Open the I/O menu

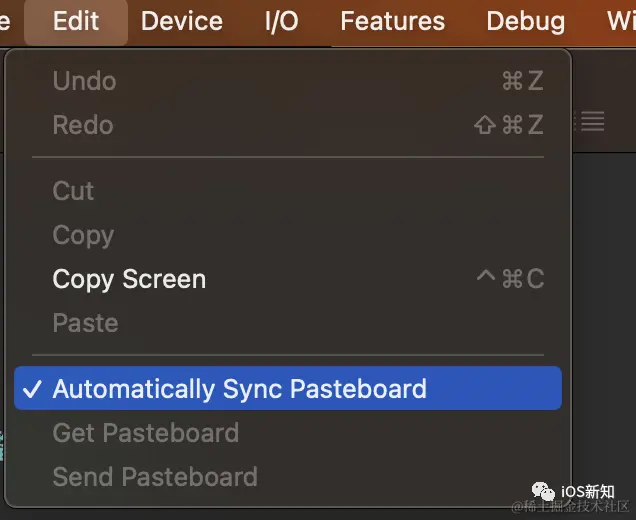pyautogui.click(x=281, y=21)
